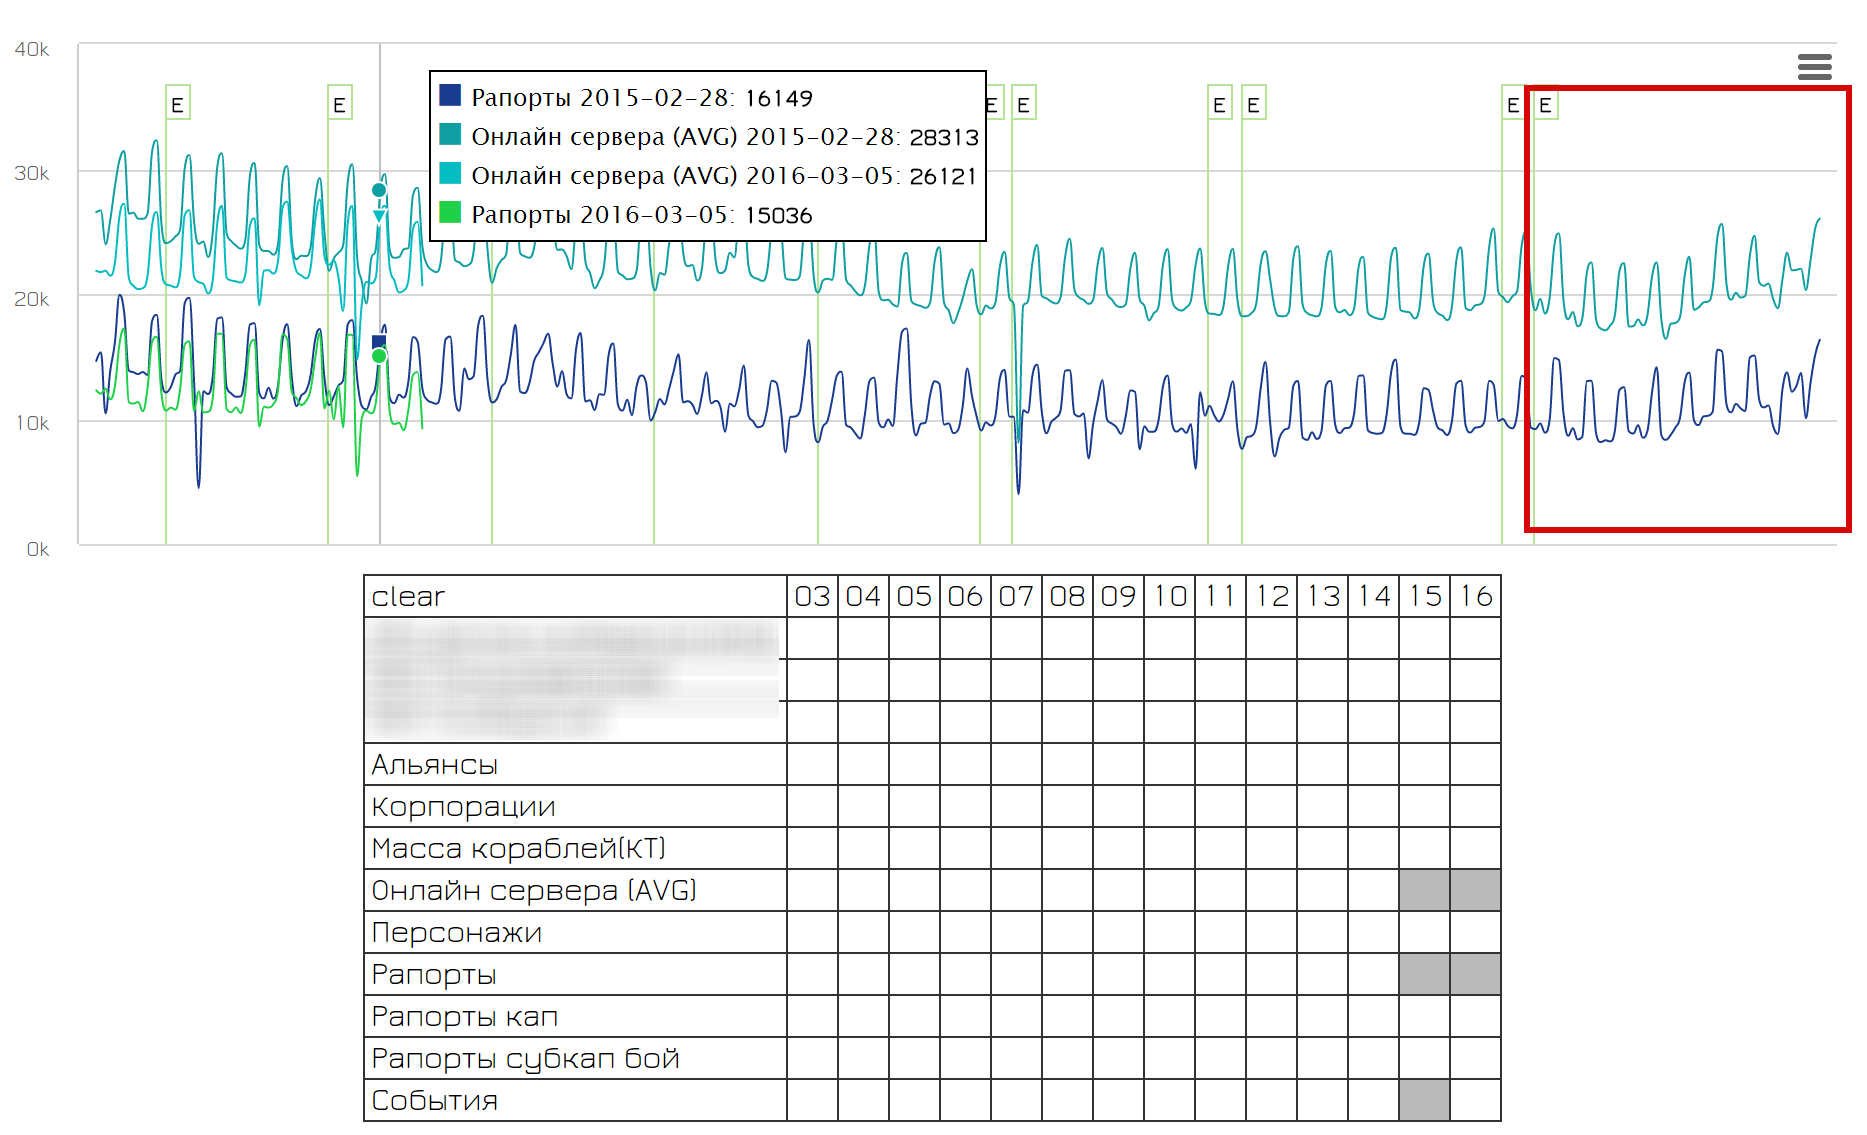1867x1135 pixels.
Task: Click the dark blue square hover marker on chart
Action: tap(379, 341)
